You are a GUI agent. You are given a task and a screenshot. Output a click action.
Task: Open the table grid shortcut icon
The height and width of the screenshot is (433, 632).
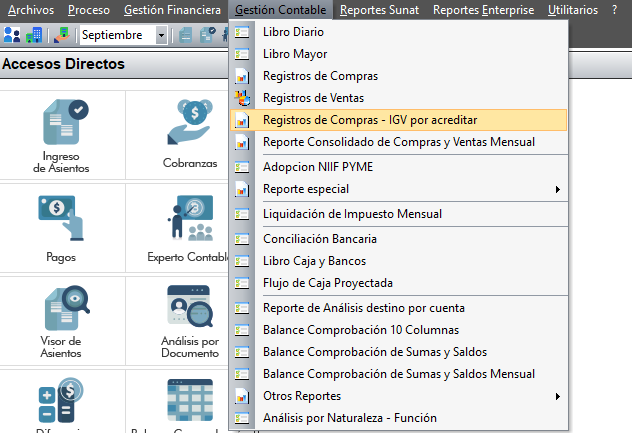tap(190, 400)
